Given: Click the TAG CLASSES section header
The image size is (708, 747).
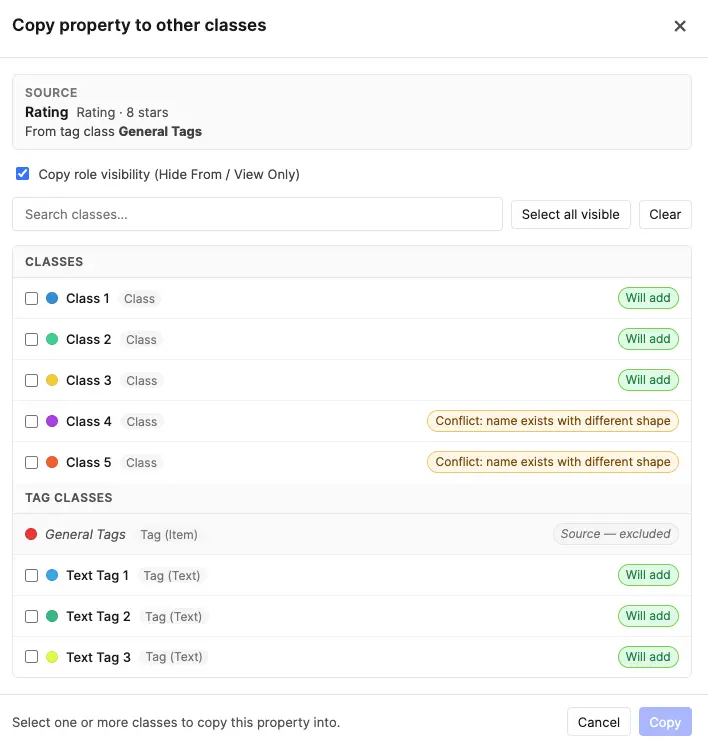Looking at the screenshot, I should coord(69,497).
